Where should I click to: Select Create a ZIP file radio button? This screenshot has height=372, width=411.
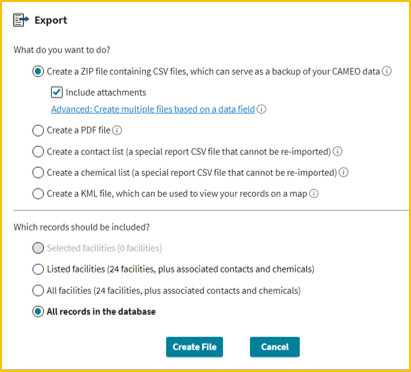[x=38, y=71]
